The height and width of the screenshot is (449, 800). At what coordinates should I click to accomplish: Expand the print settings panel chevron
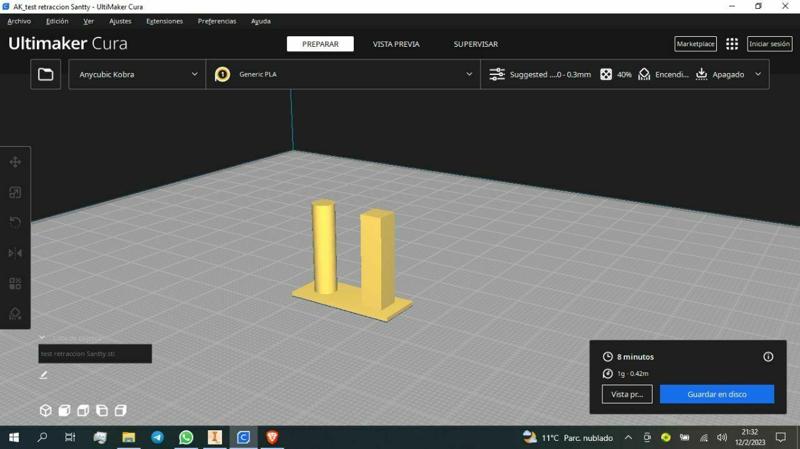pyautogui.click(x=758, y=74)
